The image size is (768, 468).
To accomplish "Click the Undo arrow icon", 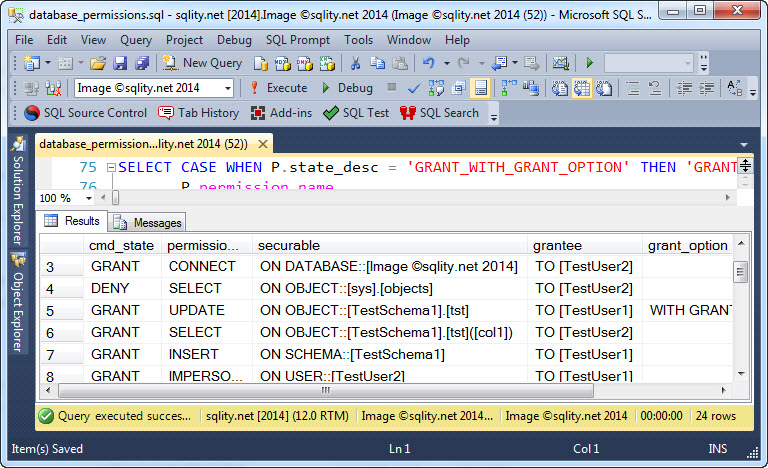I will pos(429,63).
